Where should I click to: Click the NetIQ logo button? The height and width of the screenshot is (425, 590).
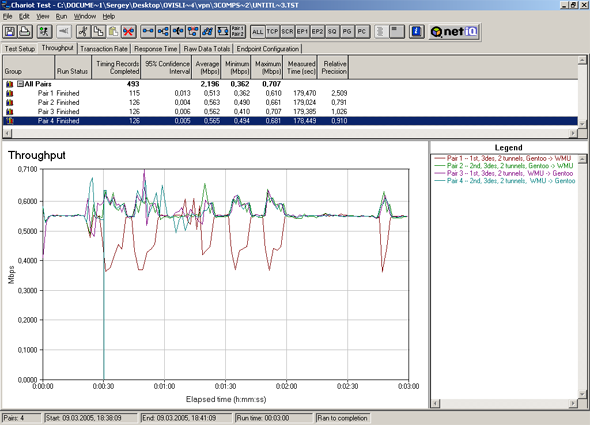click(x=454, y=32)
